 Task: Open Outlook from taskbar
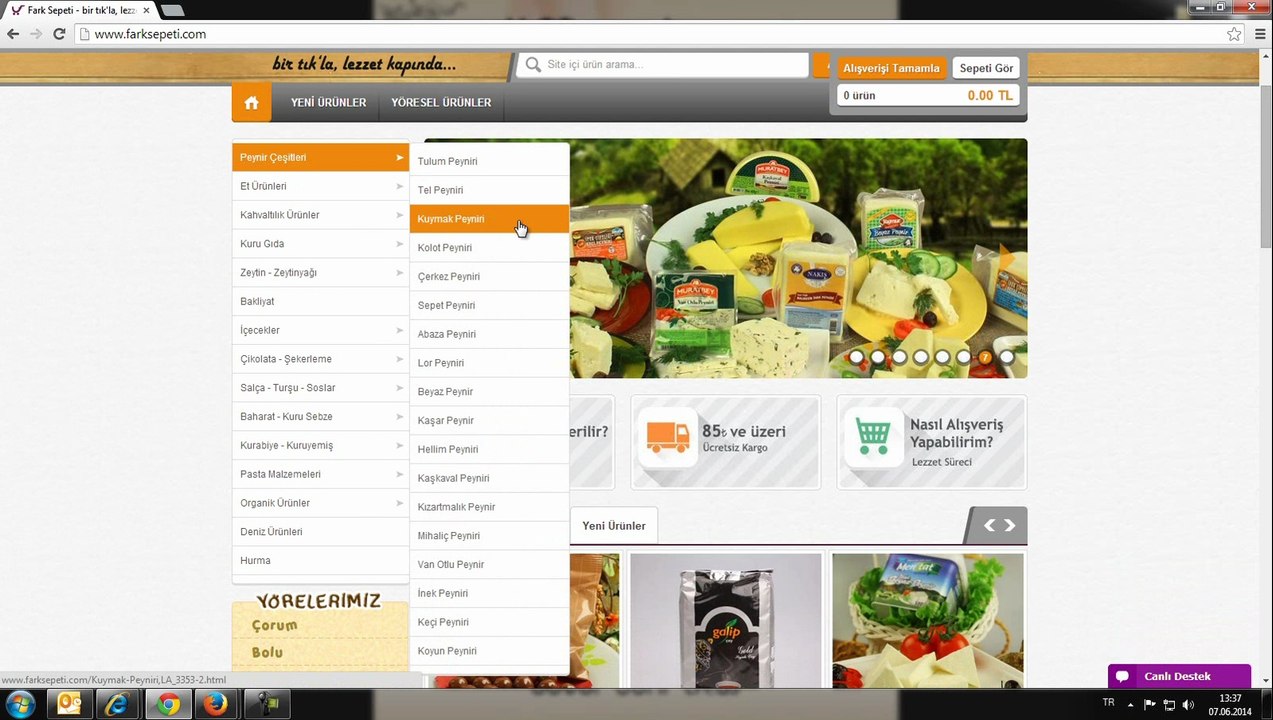[70, 704]
